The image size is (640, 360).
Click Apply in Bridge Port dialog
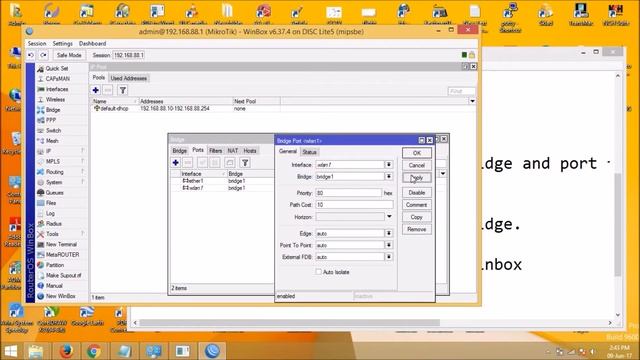click(417, 178)
